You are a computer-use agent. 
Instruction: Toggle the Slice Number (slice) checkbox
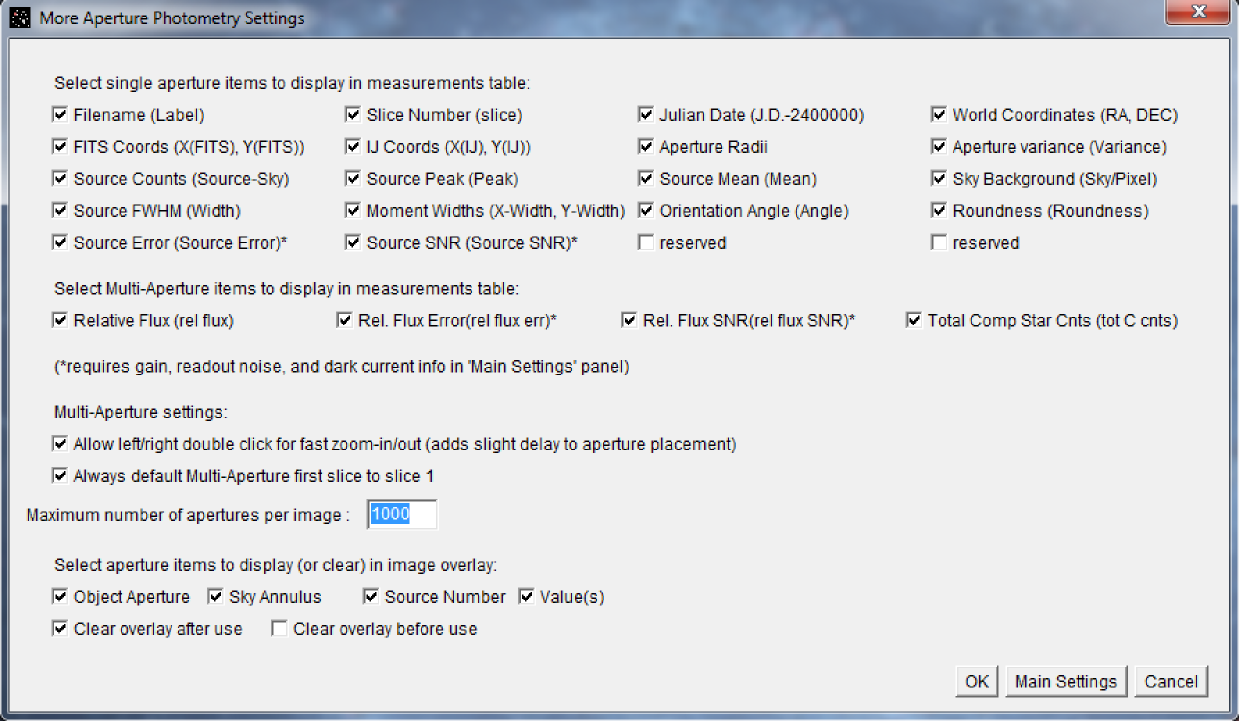(353, 115)
